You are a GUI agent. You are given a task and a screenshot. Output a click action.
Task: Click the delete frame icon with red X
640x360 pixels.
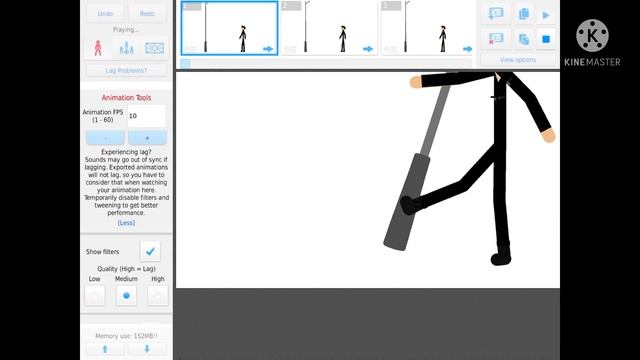496,39
